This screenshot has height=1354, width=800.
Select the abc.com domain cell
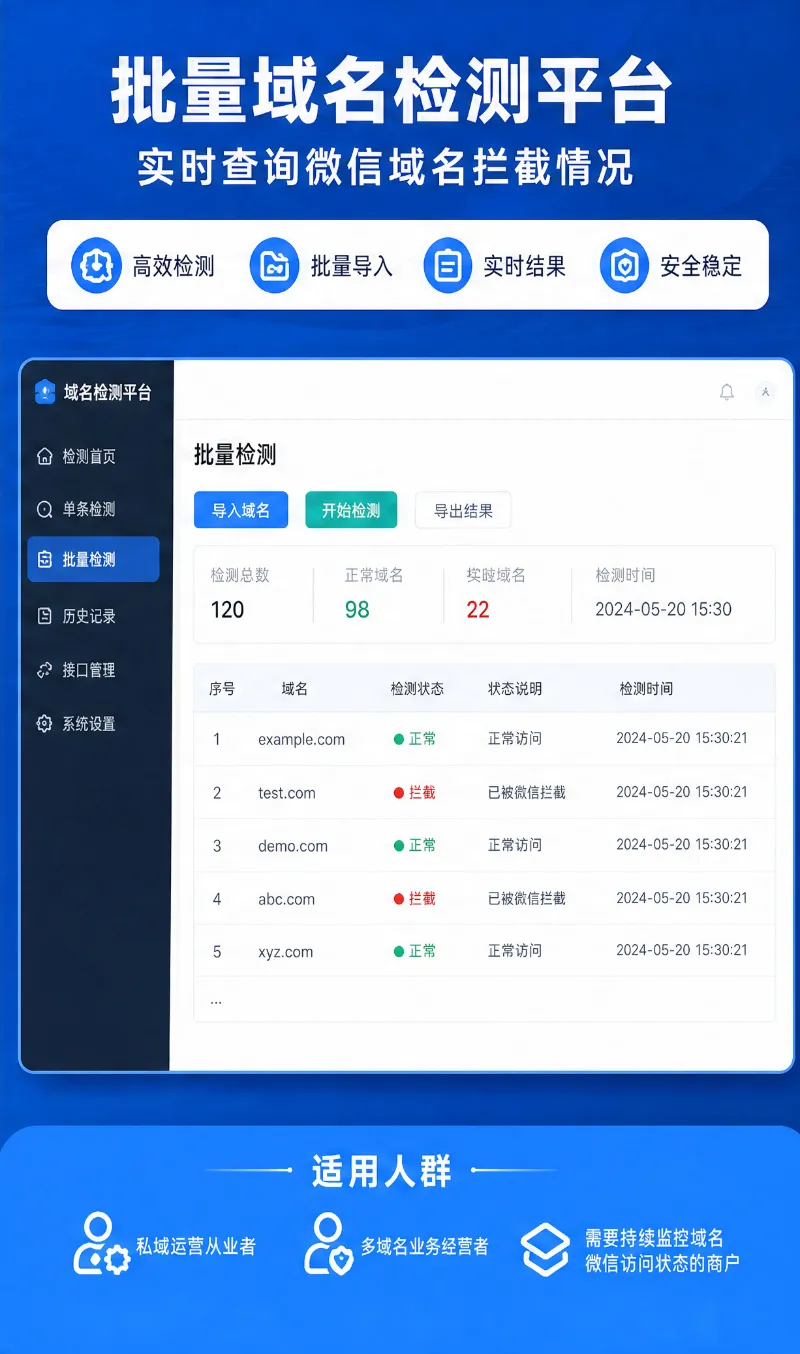tap(287, 899)
